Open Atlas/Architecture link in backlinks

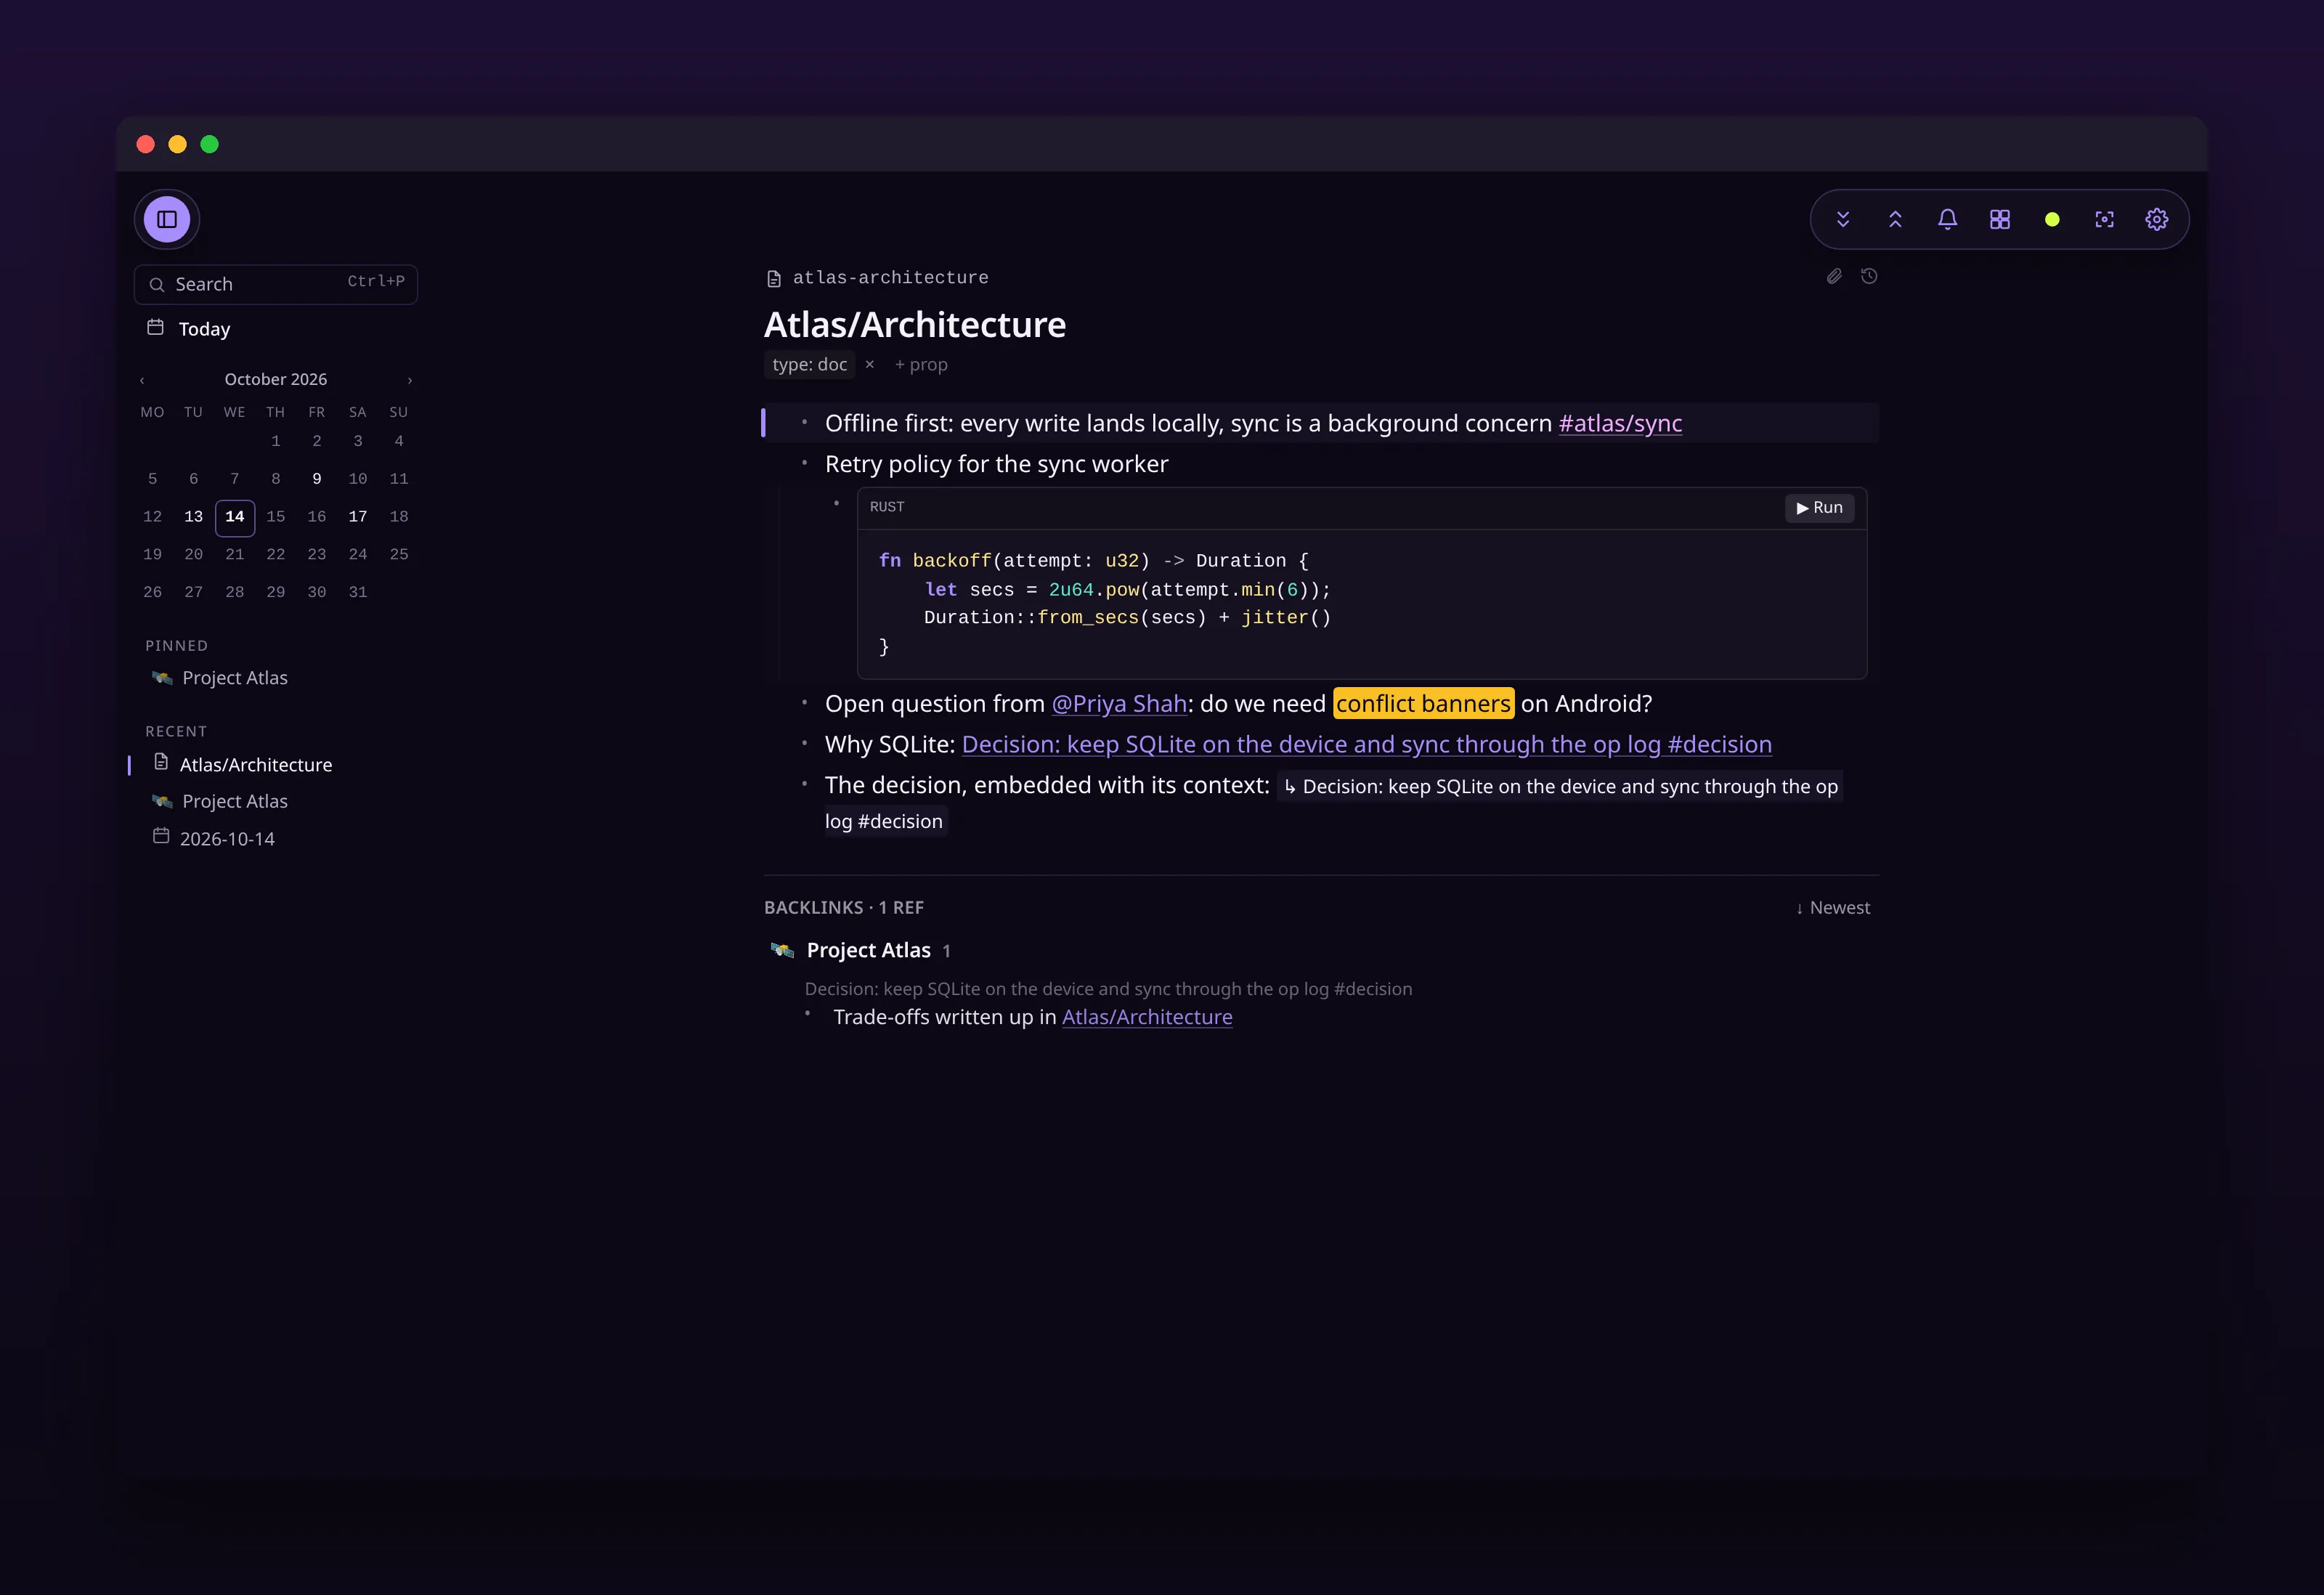[1147, 1017]
